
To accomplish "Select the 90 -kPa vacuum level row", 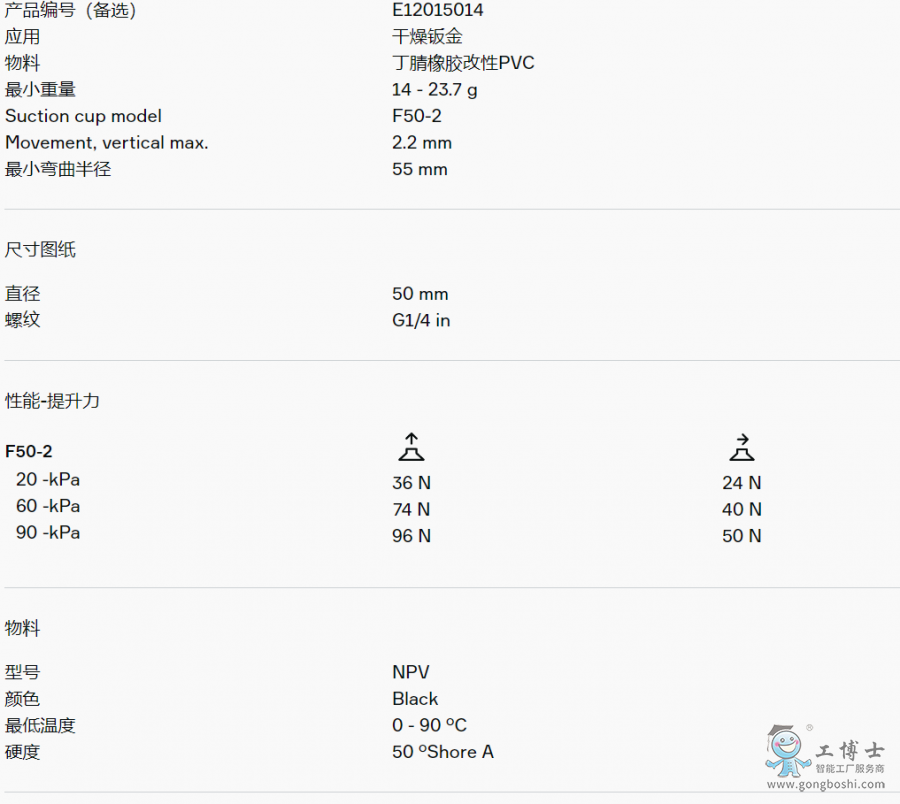I will [x=48, y=533].
